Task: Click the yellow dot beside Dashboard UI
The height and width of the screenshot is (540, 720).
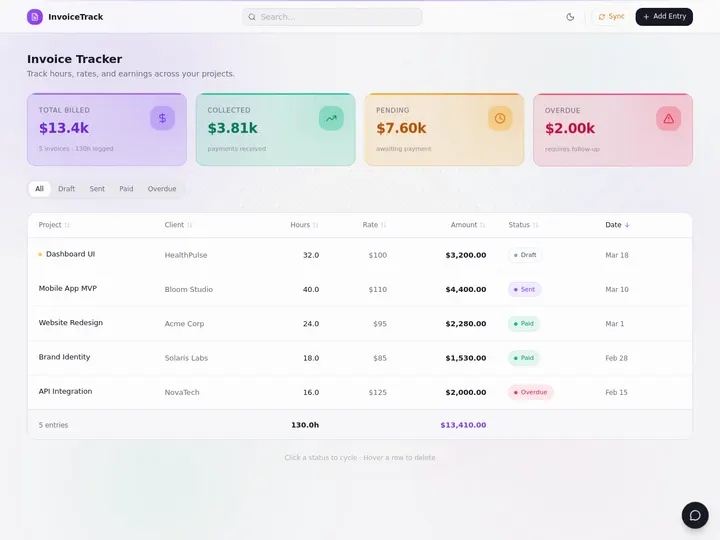Action: click(x=40, y=254)
